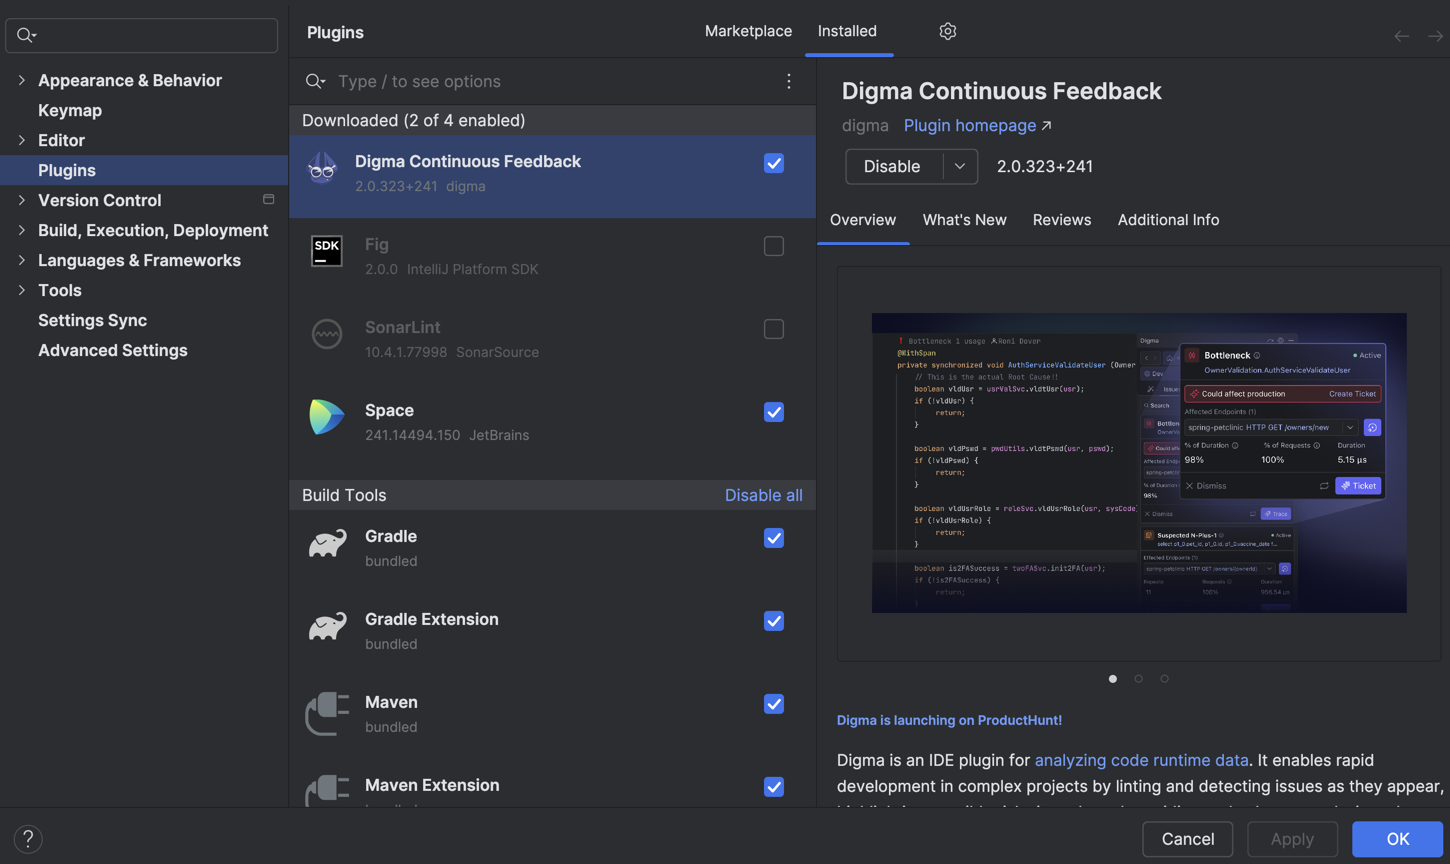Disable Digma Continuous Feedback via its checkbox
Image resolution: width=1450 pixels, height=864 pixels.
[774, 163]
